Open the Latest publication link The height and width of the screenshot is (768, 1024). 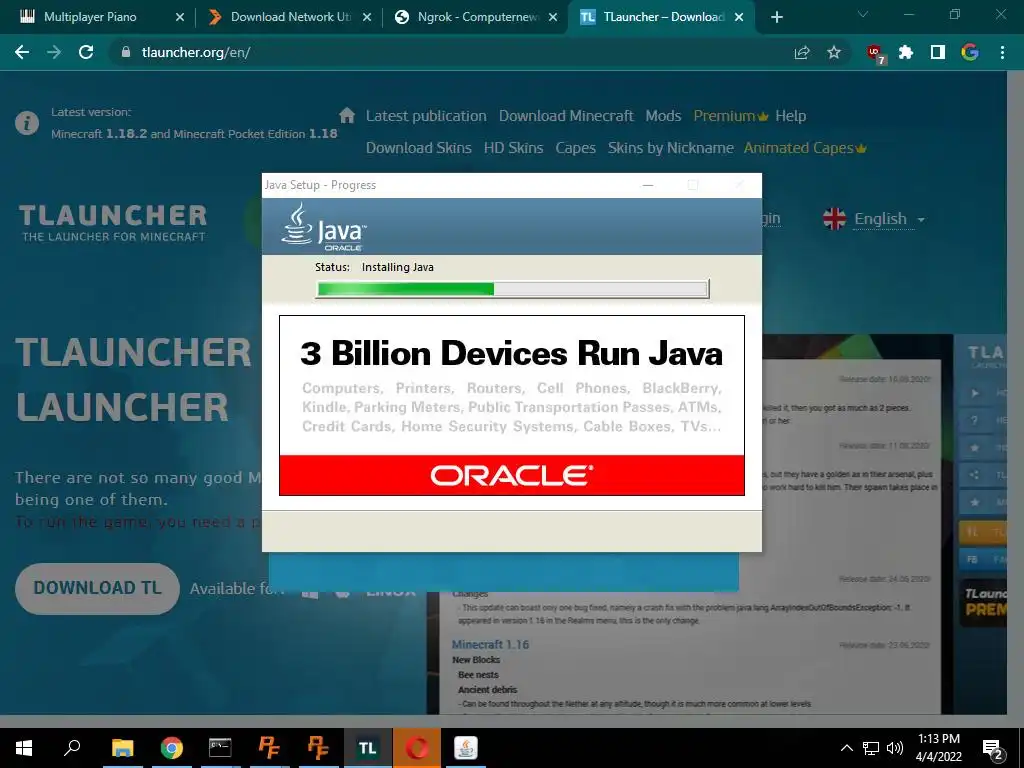pos(426,116)
